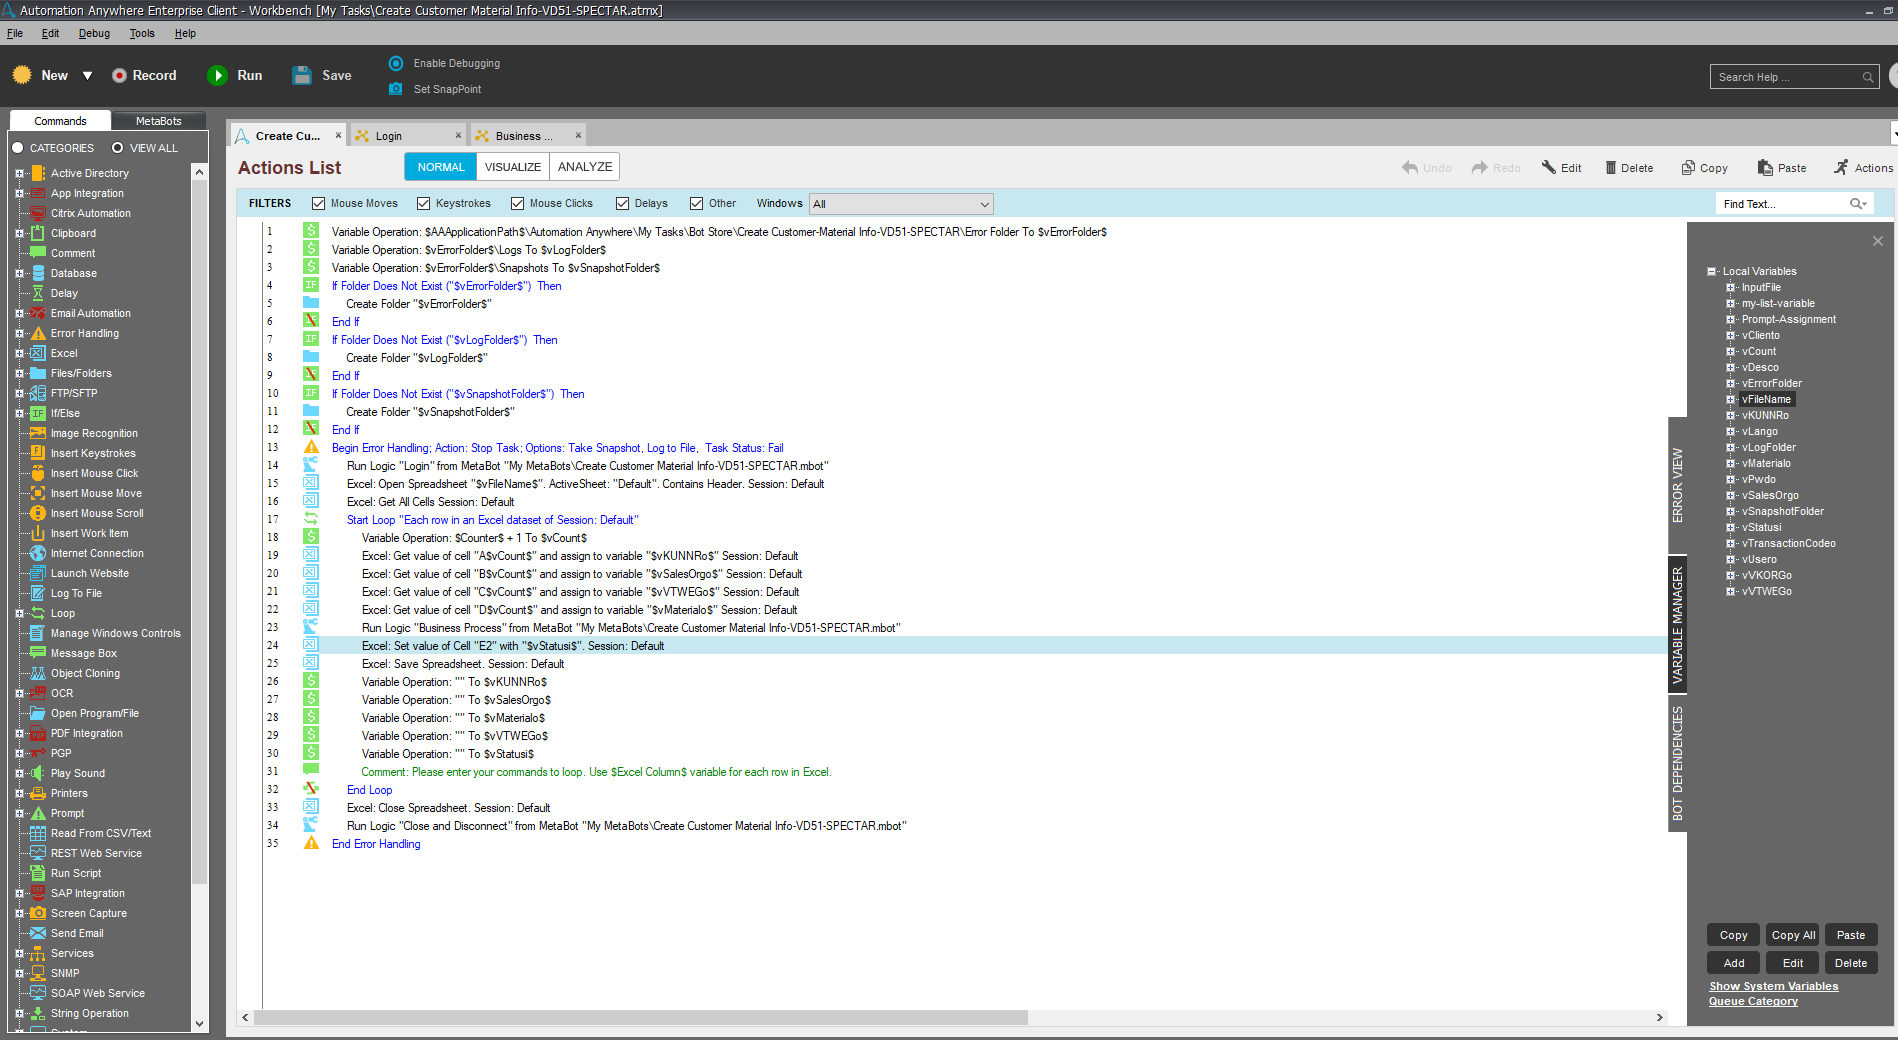Image resolution: width=1898 pixels, height=1040 pixels.
Task: Expand the vFileName variable node
Action: tap(1730, 399)
